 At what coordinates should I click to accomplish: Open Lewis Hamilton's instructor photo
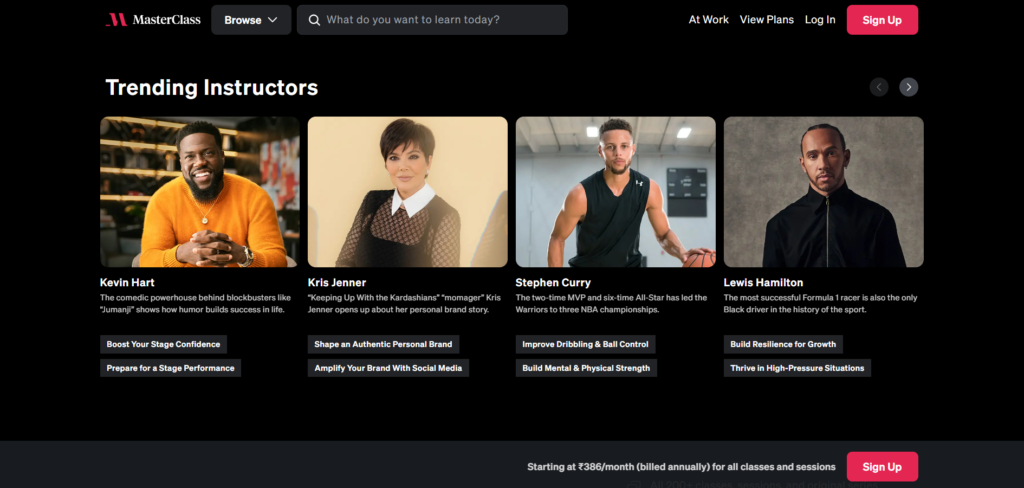tap(824, 191)
